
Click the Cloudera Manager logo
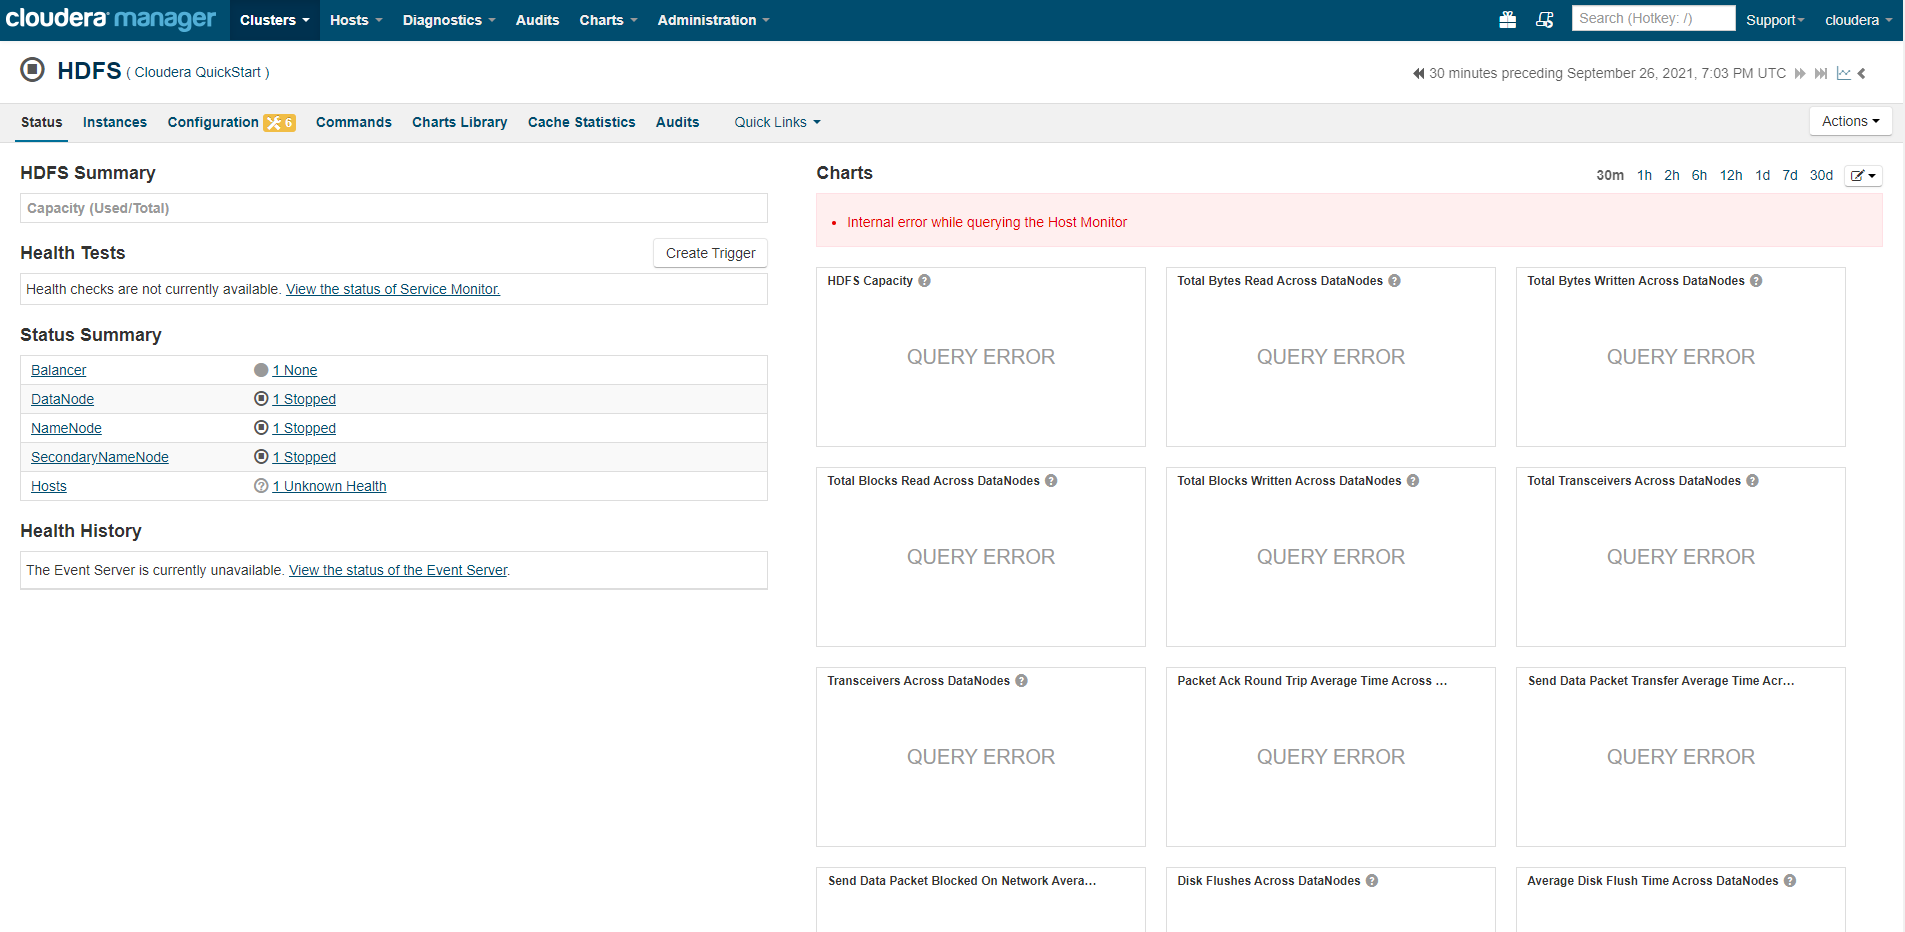111,19
